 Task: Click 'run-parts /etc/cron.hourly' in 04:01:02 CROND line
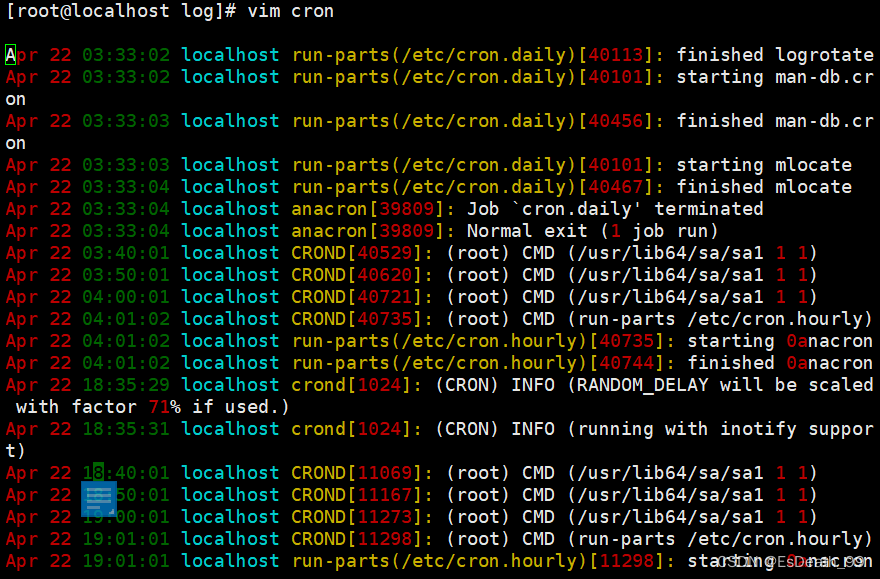(x=720, y=319)
